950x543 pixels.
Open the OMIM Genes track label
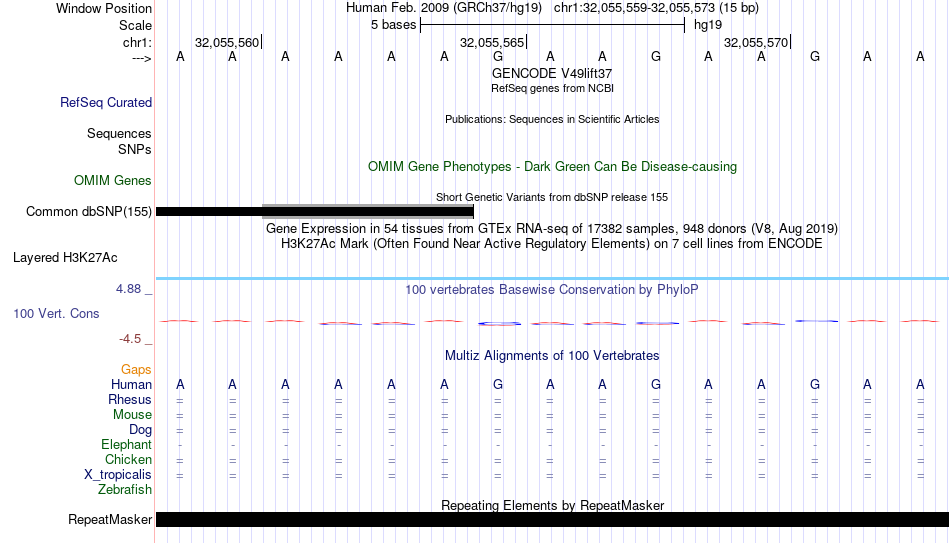113,181
